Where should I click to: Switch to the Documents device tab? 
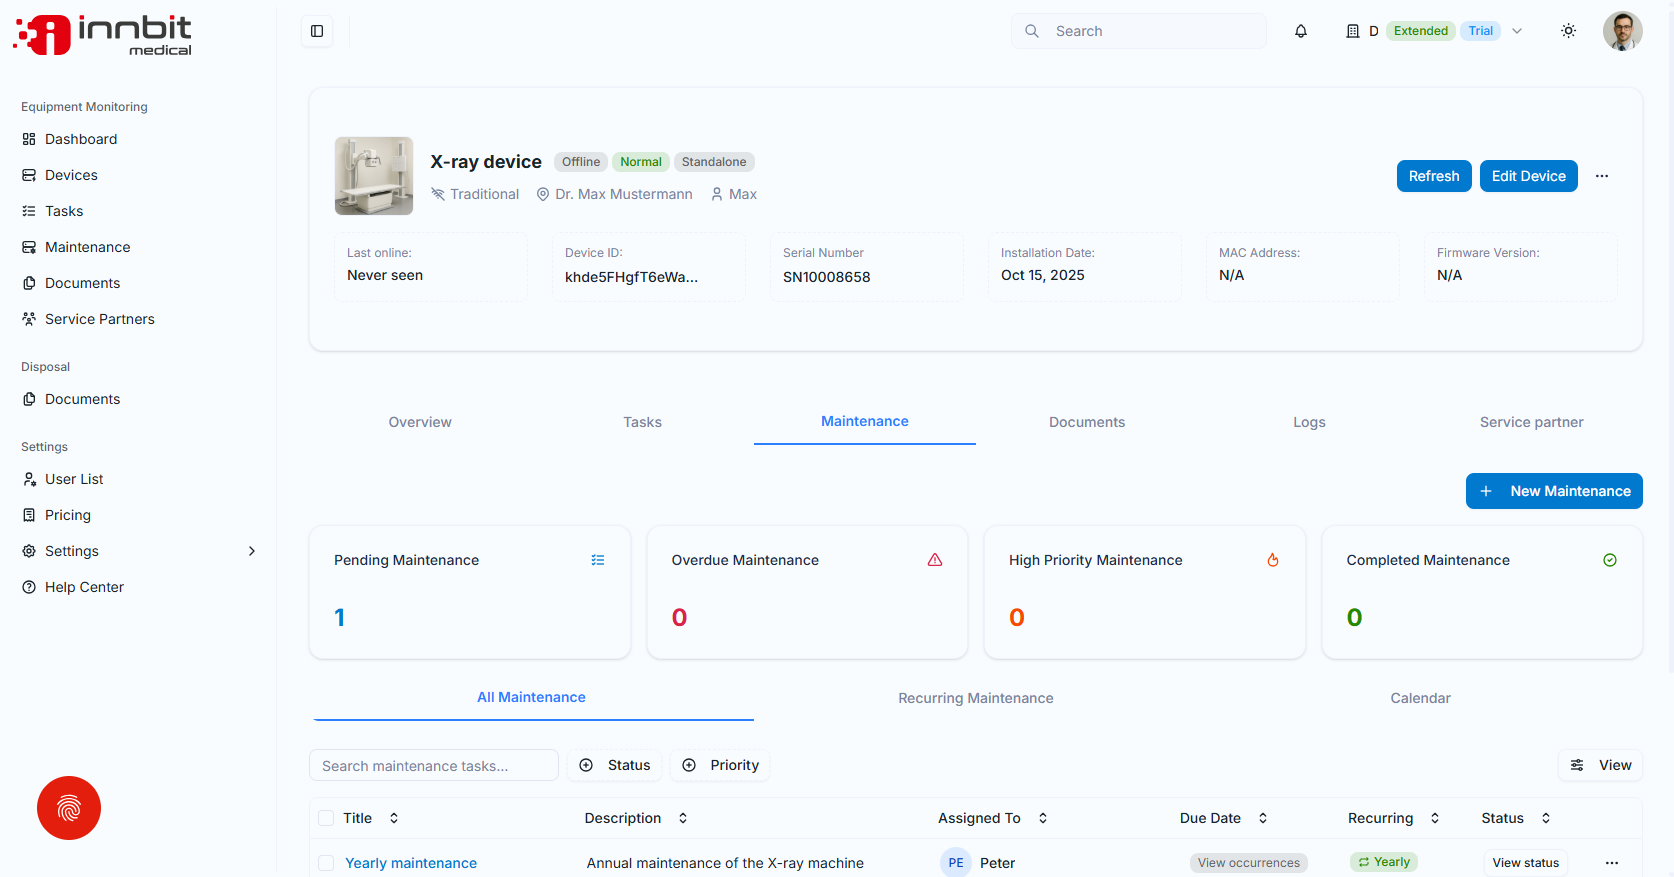coord(1087,422)
